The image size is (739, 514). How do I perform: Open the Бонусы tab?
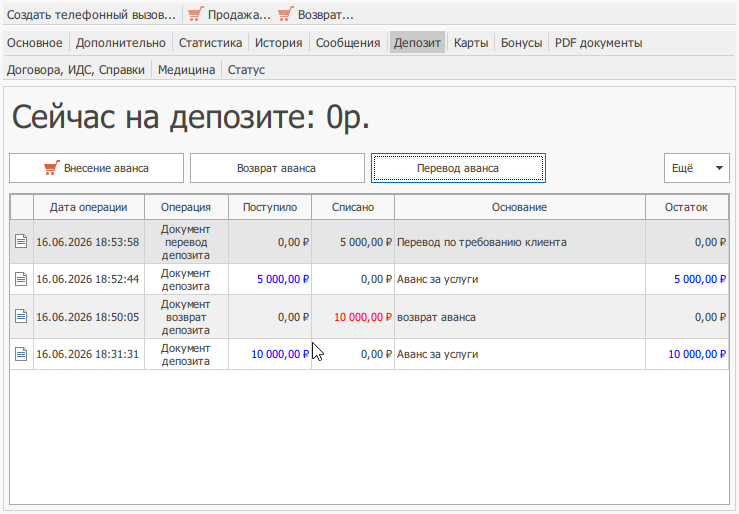click(x=521, y=43)
